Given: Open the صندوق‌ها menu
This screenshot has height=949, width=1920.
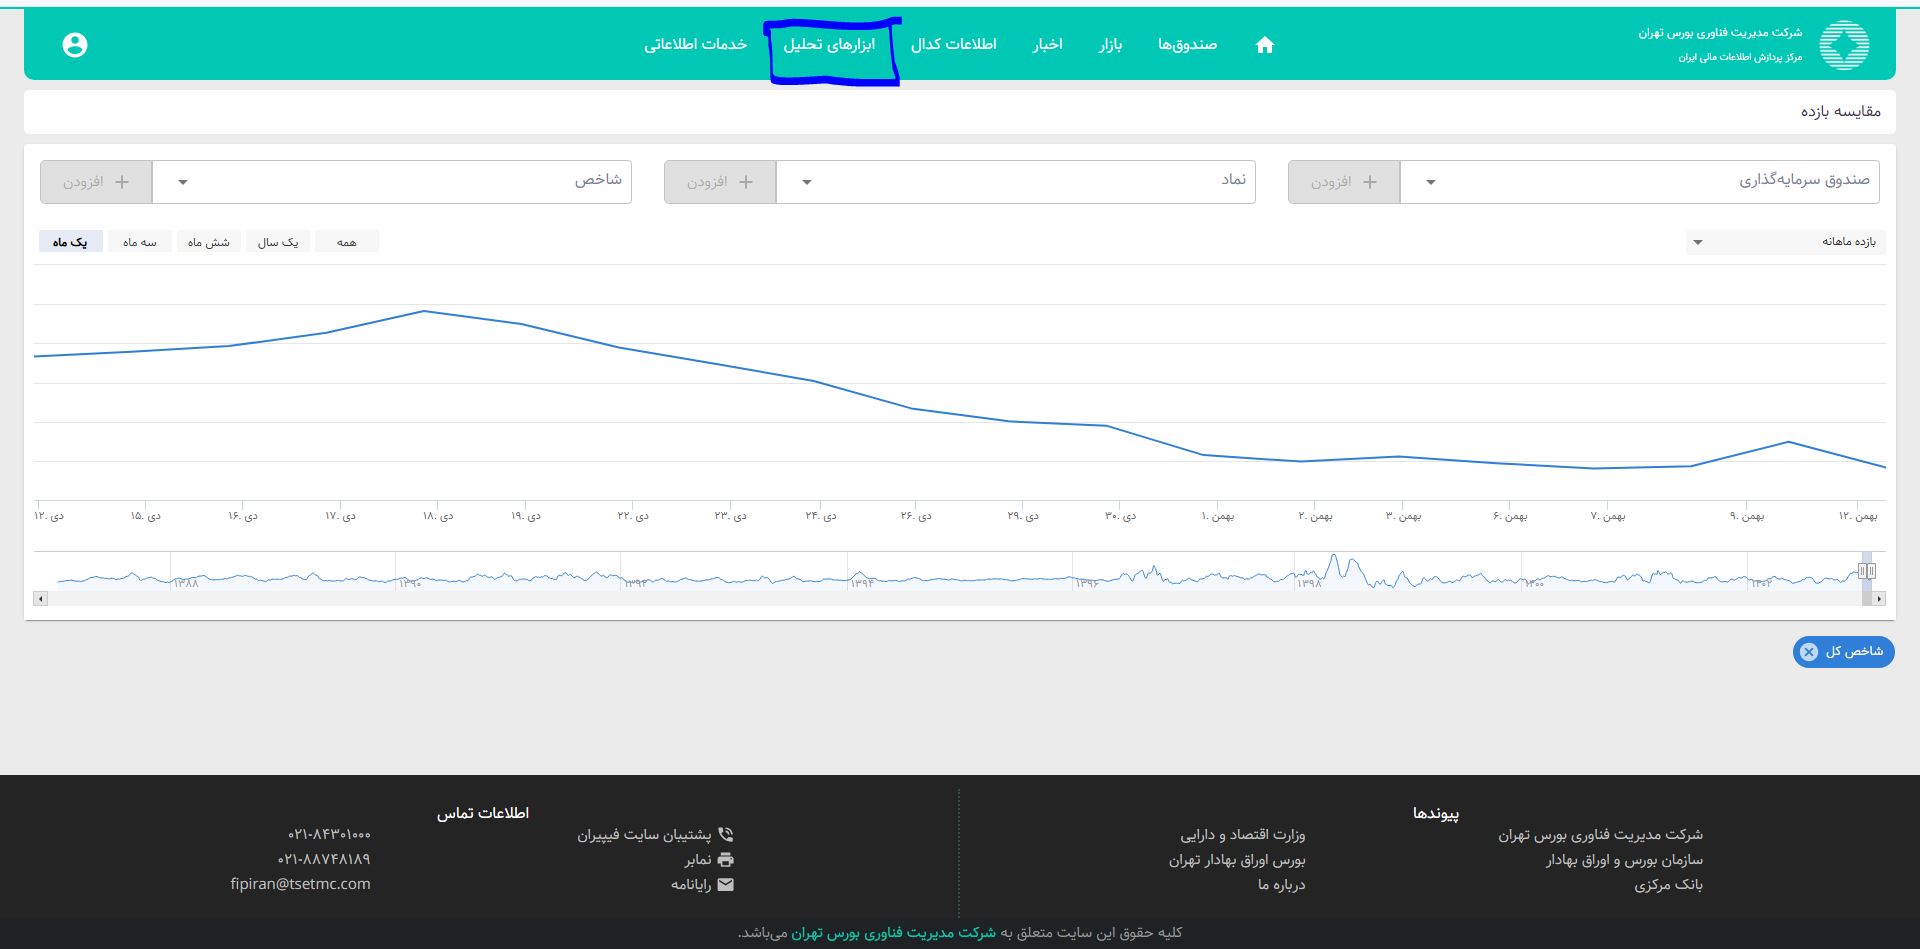Looking at the screenshot, I should [1187, 44].
